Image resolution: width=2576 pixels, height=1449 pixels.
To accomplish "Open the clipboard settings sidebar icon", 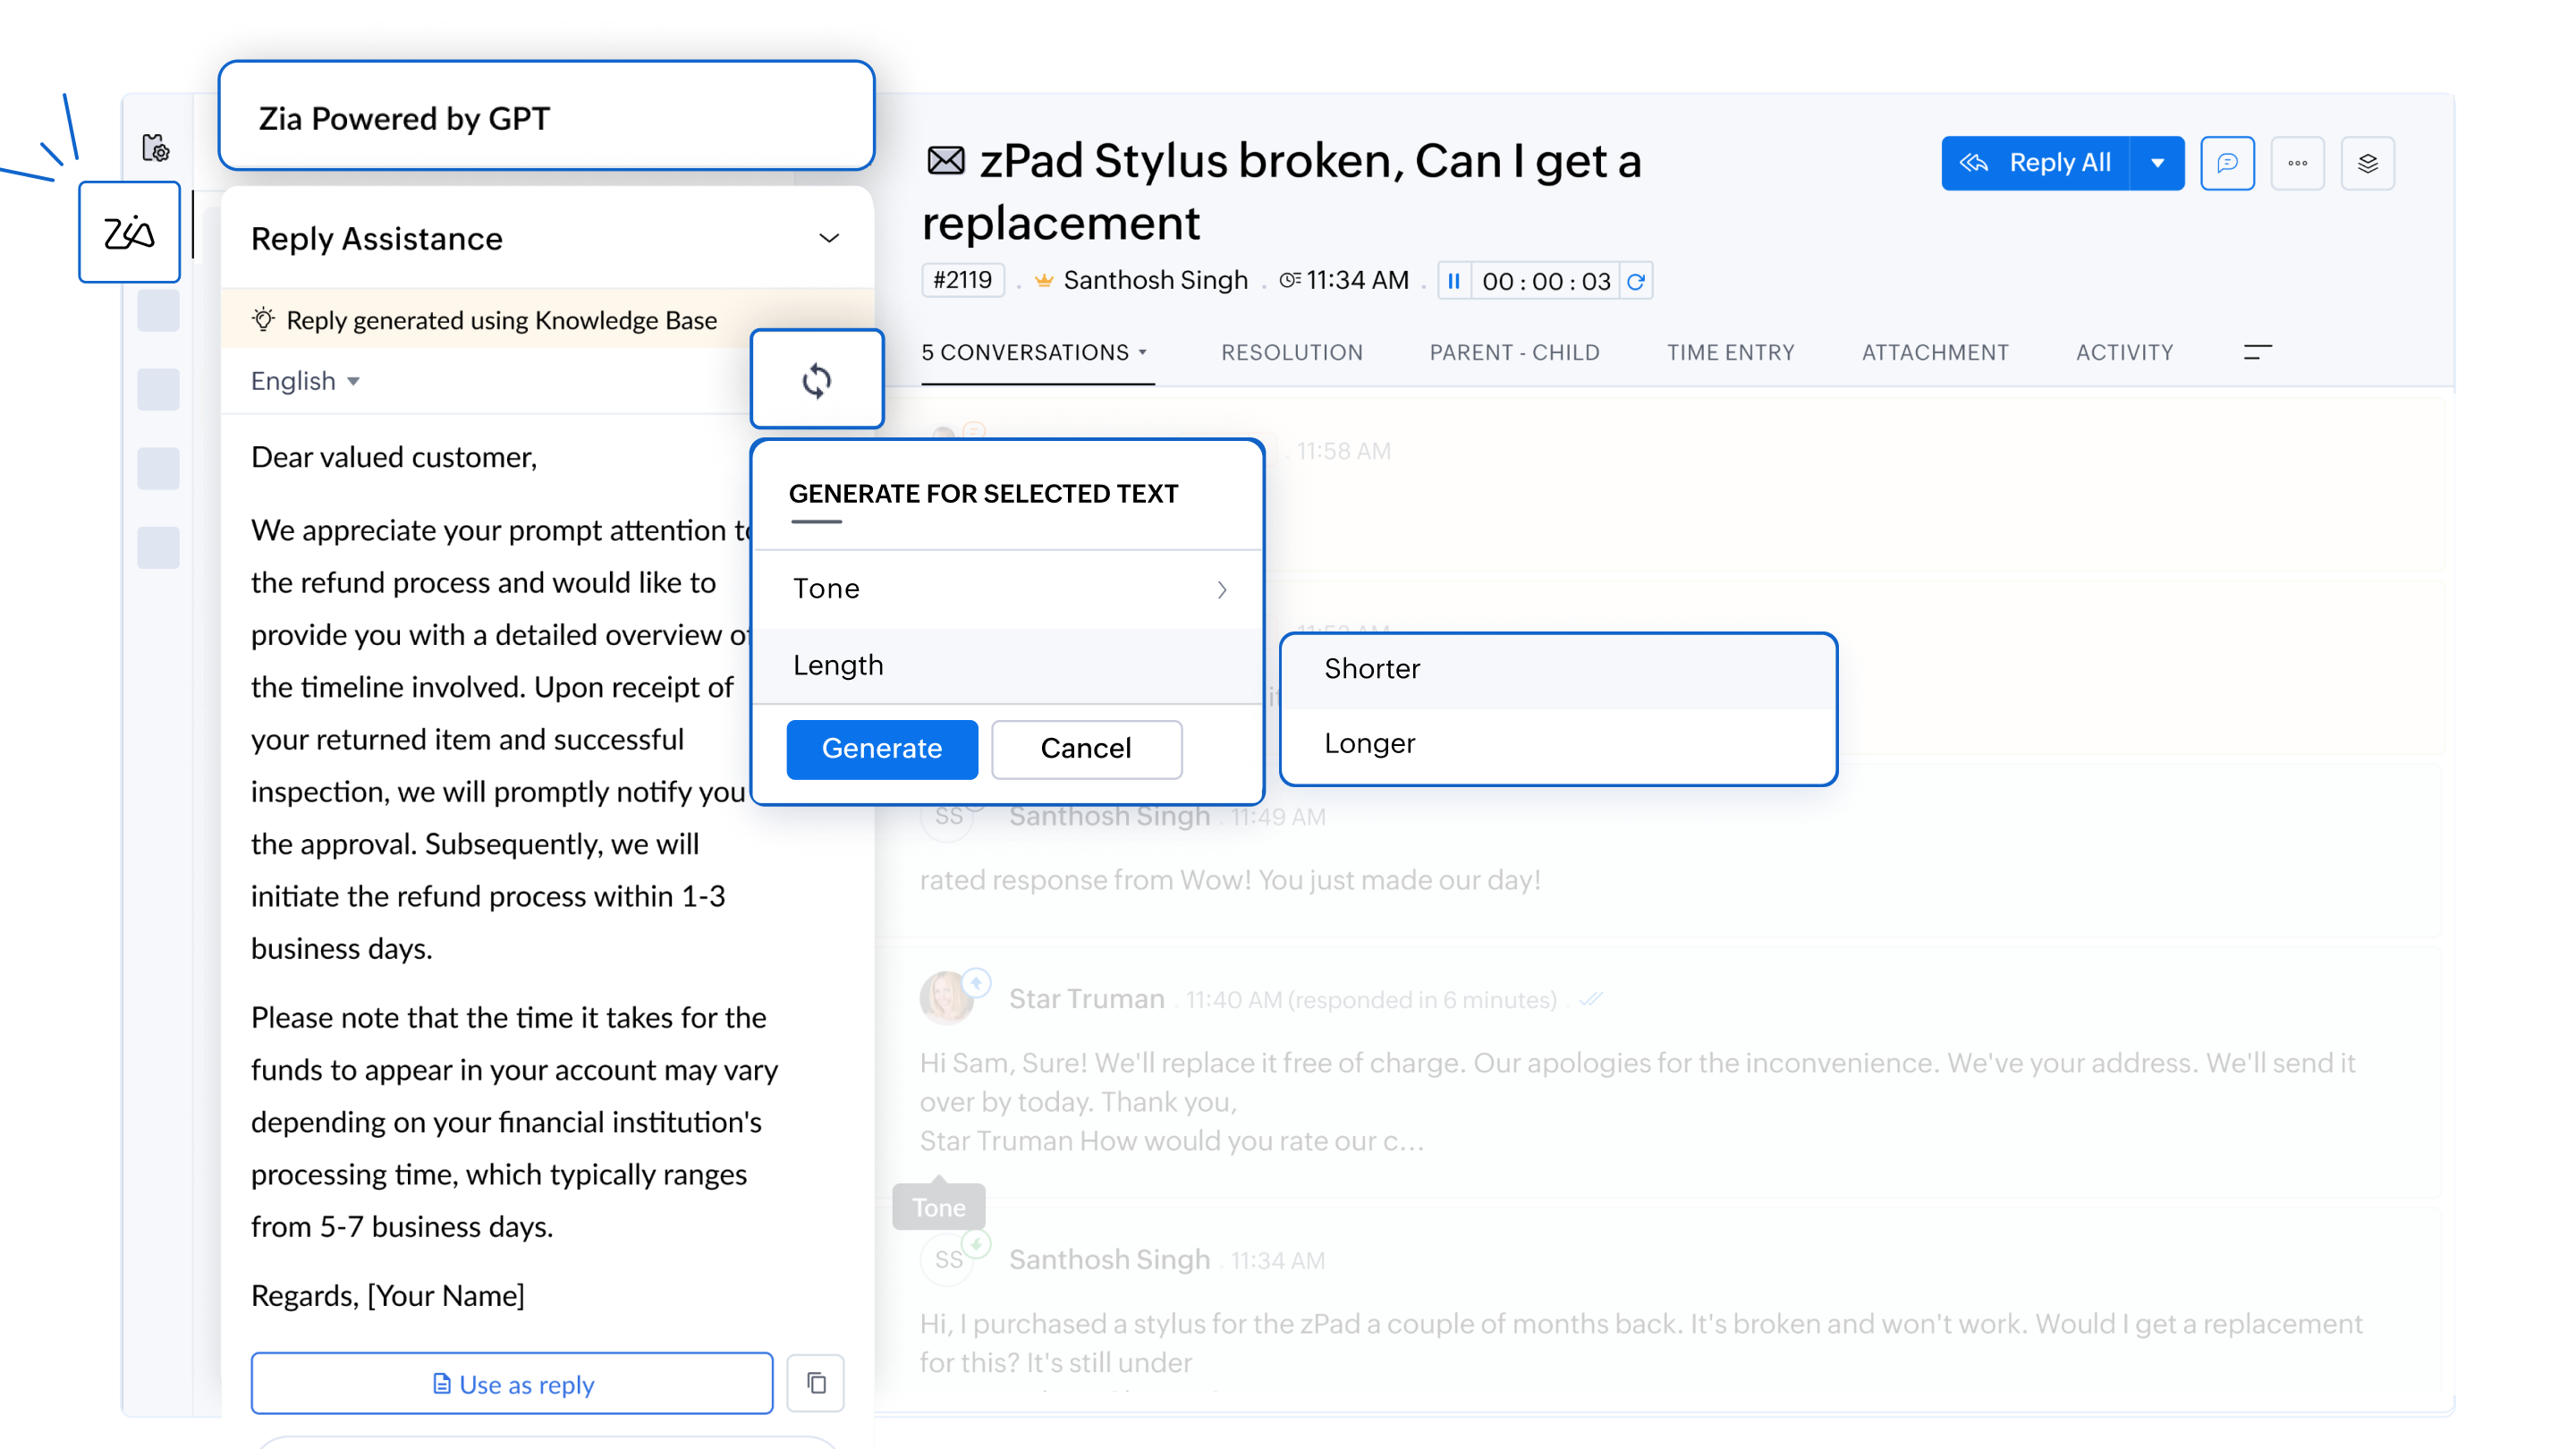I will point(156,148).
